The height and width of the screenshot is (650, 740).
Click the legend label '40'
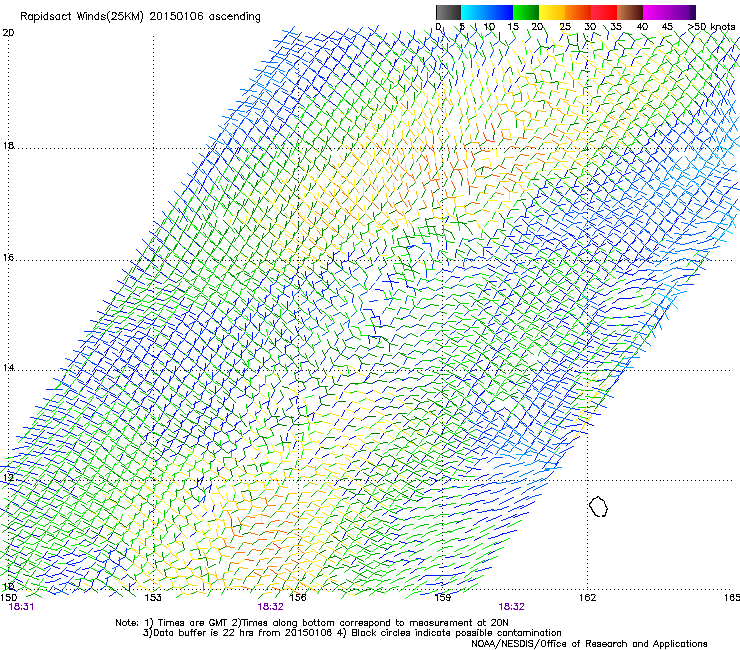(642, 27)
